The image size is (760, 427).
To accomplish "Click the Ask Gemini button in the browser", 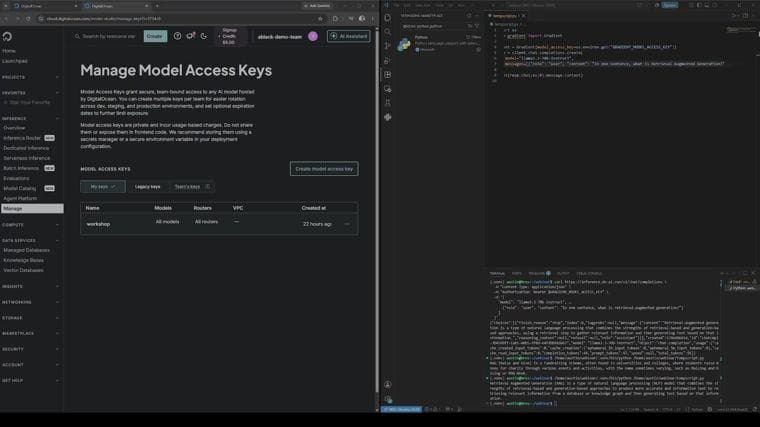I will coord(317,6).
